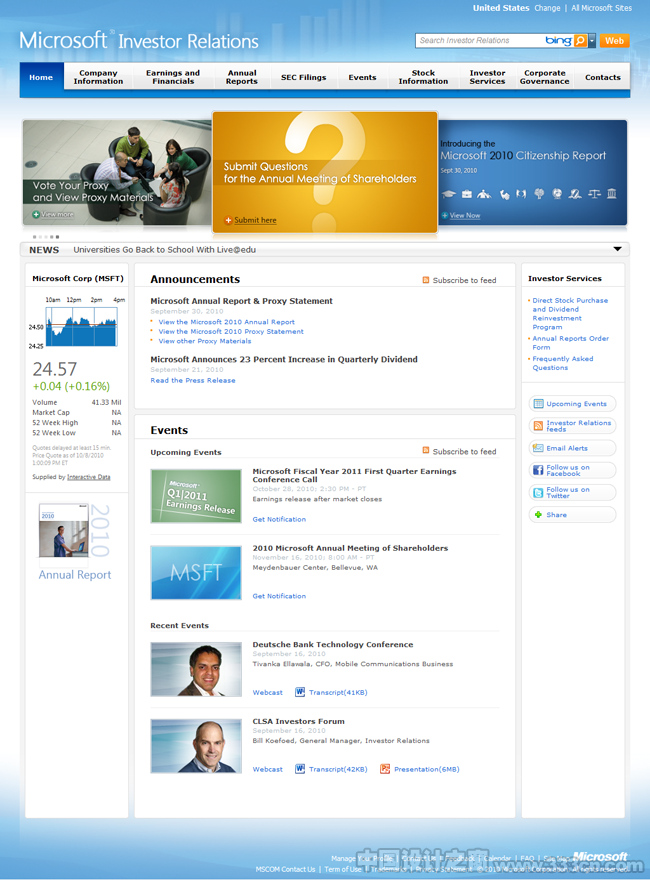Click the Change country link
The image size is (650, 880).
click(547, 8)
